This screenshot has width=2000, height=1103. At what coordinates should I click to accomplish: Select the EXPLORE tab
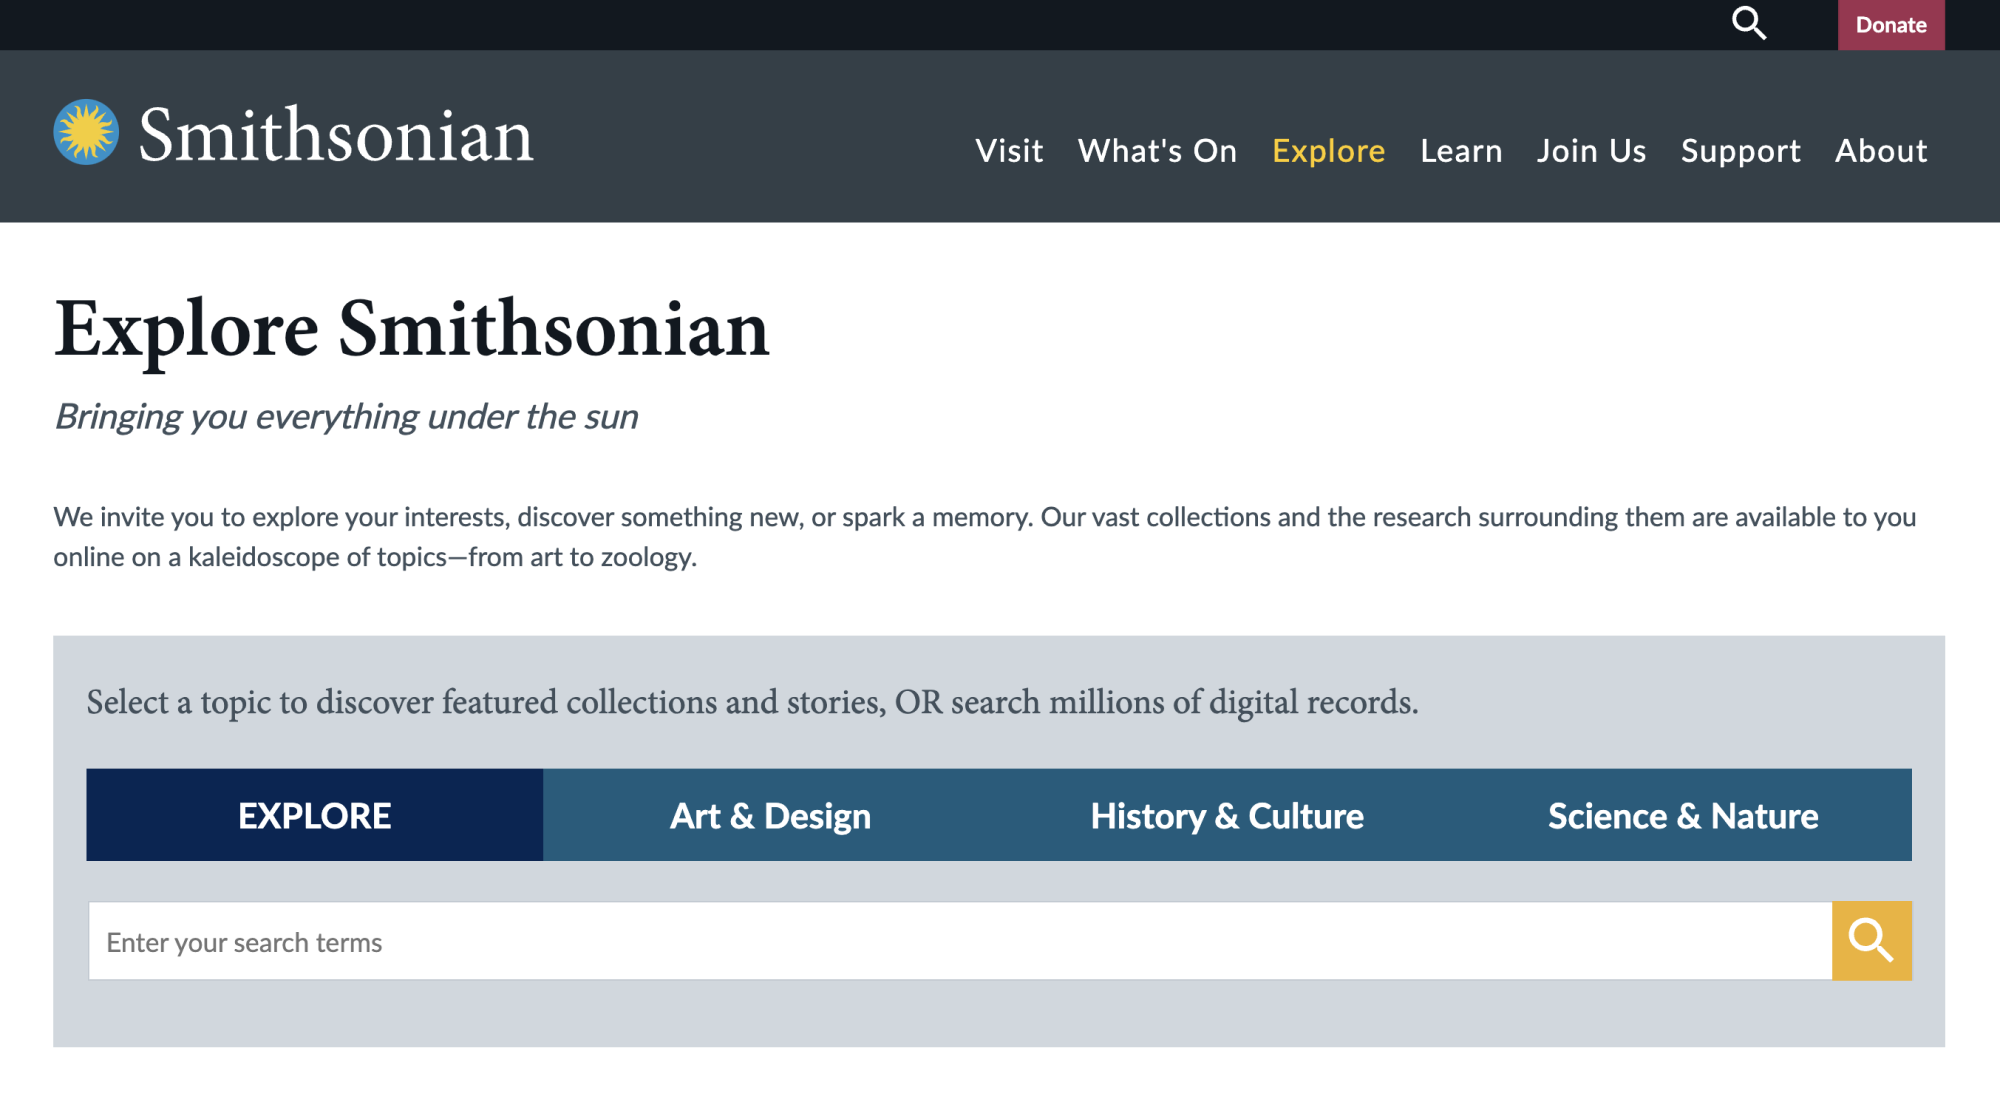315,815
